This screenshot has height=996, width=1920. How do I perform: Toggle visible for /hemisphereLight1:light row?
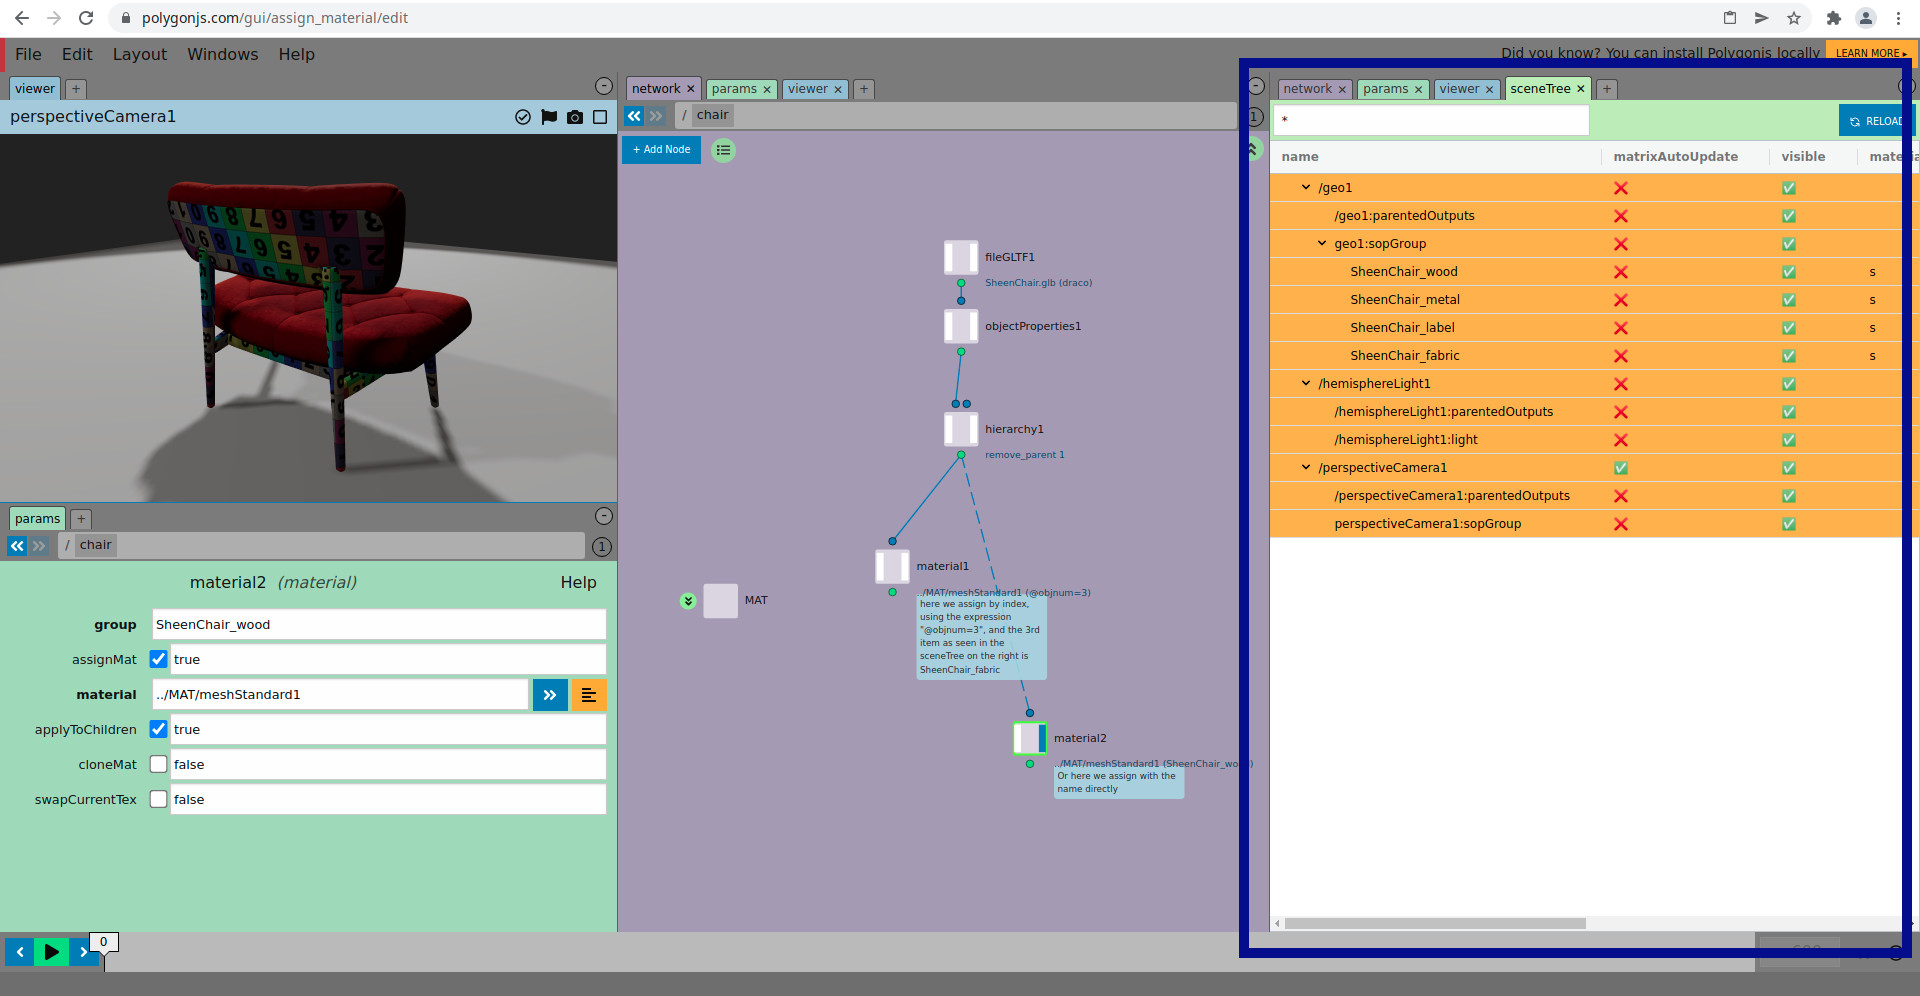pyautogui.click(x=1789, y=440)
